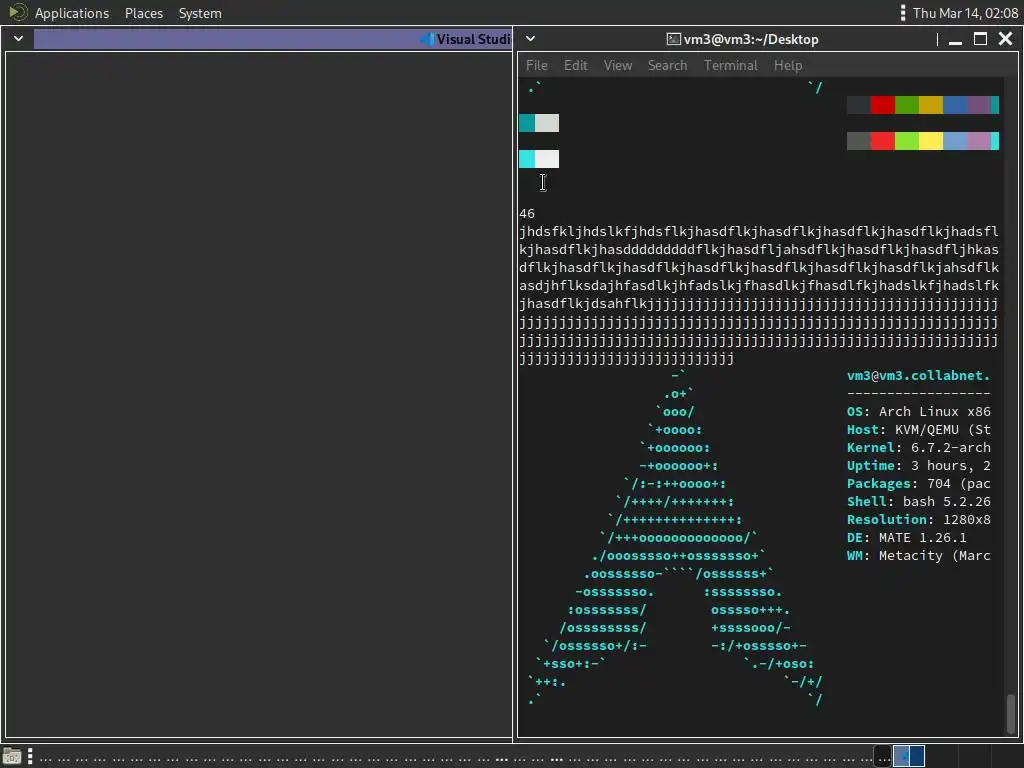This screenshot has width=1024, height=768.
Task: Click the clock showing Thu Mar 14, 02:08
Action: (x=965, y=13)
